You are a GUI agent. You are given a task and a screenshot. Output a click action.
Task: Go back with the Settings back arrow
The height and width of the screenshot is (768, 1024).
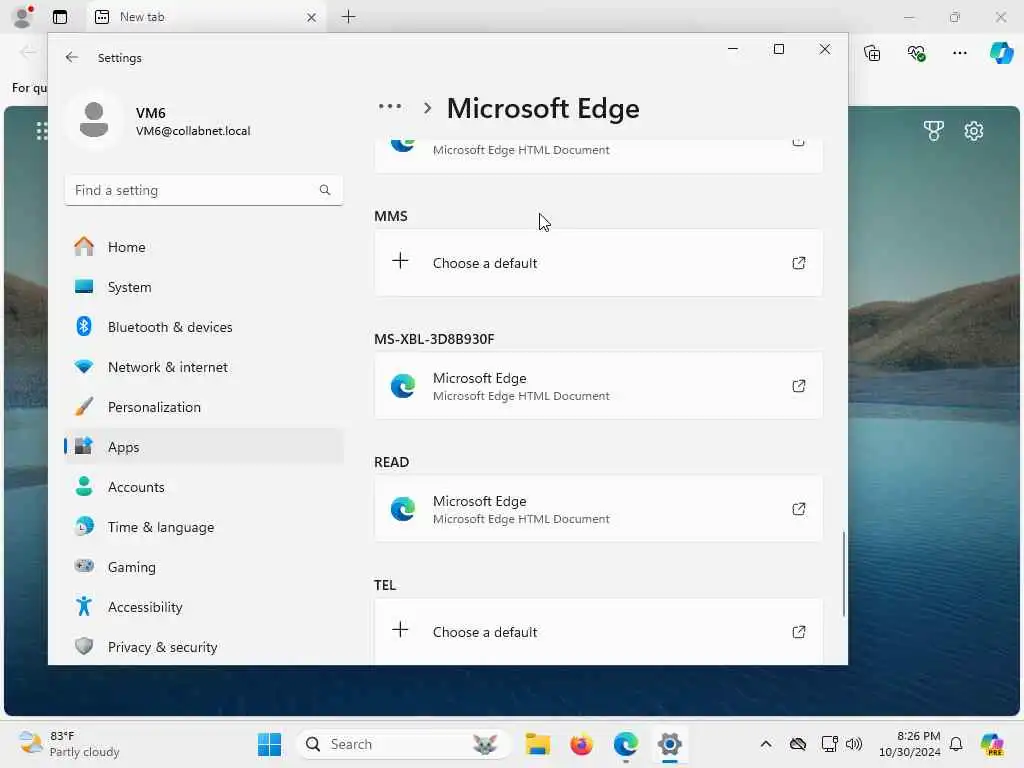click(72, 57)
